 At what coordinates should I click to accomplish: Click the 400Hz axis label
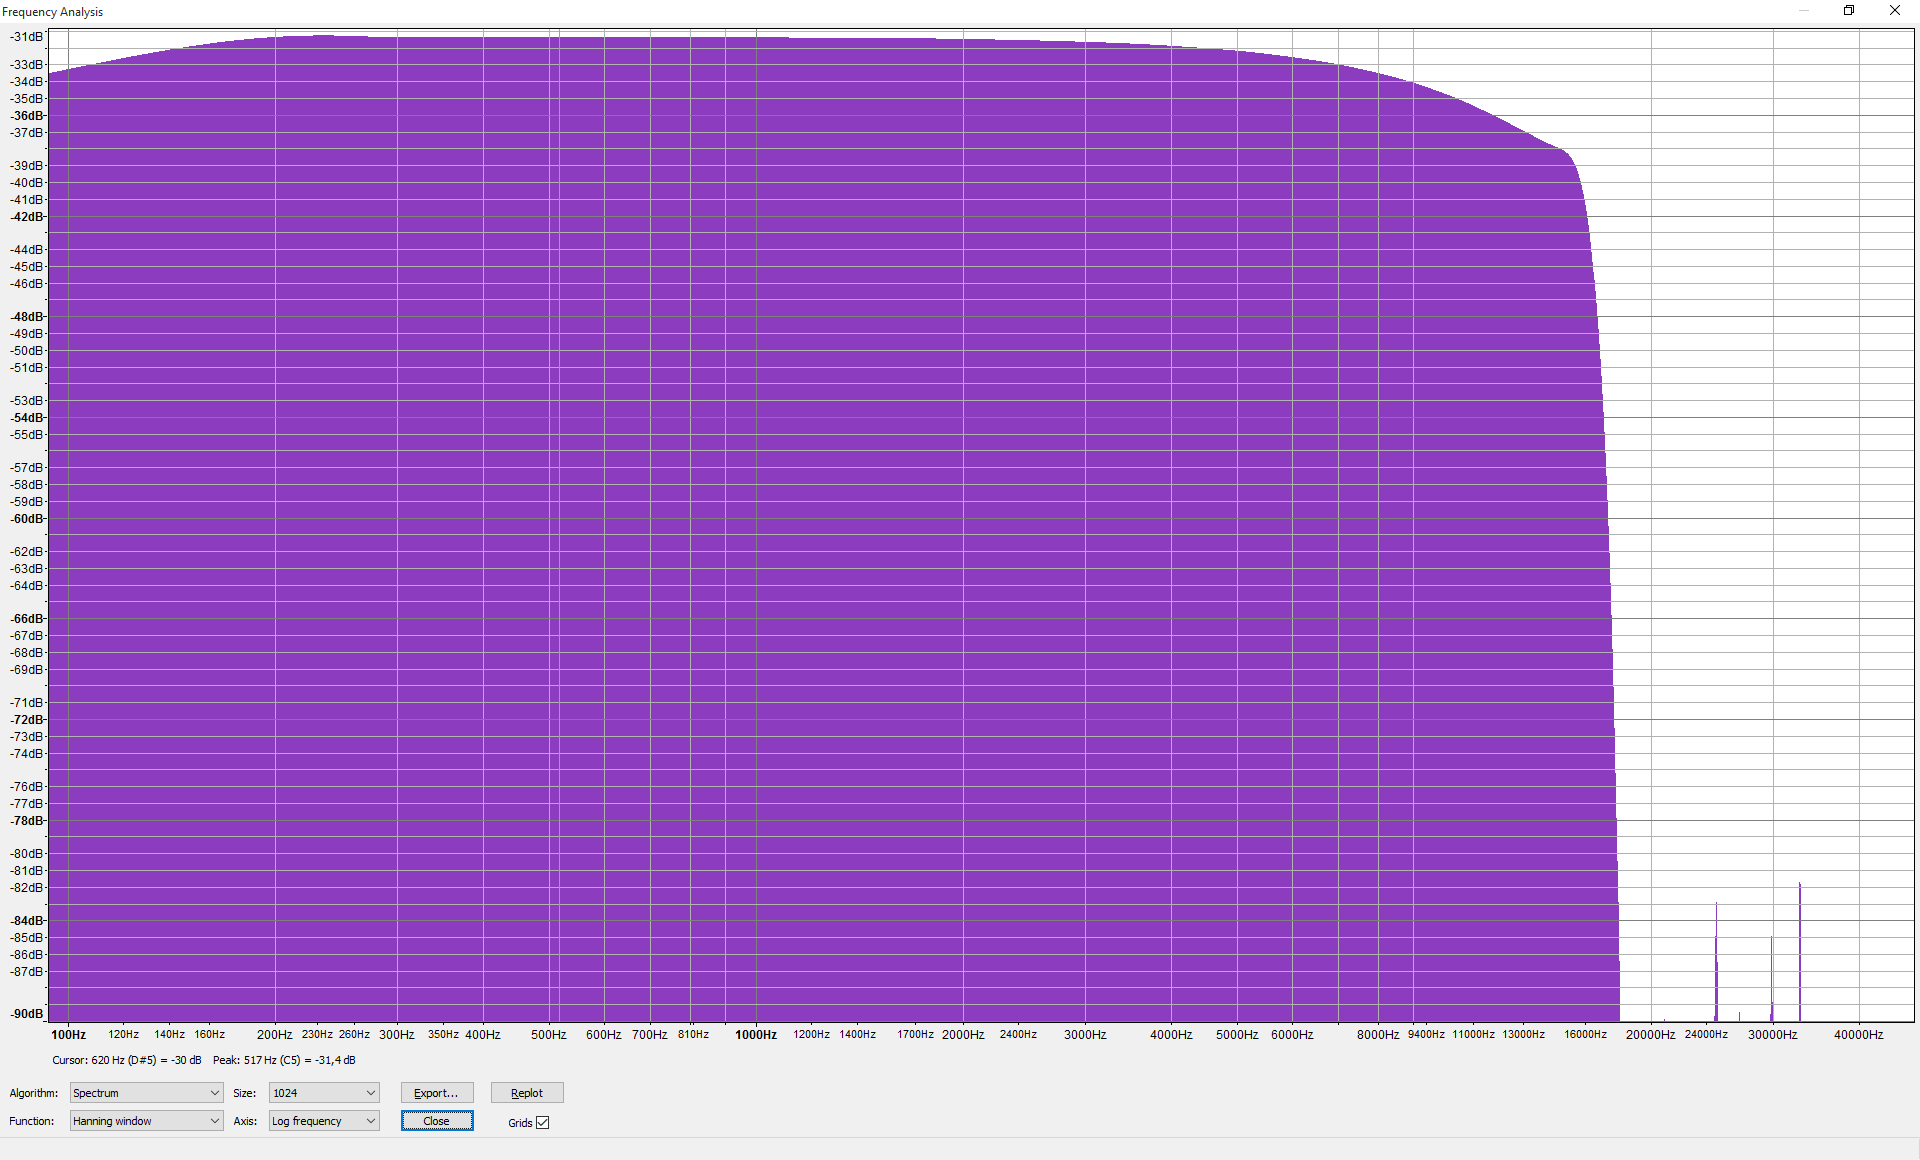click(x=483, y=1035)
